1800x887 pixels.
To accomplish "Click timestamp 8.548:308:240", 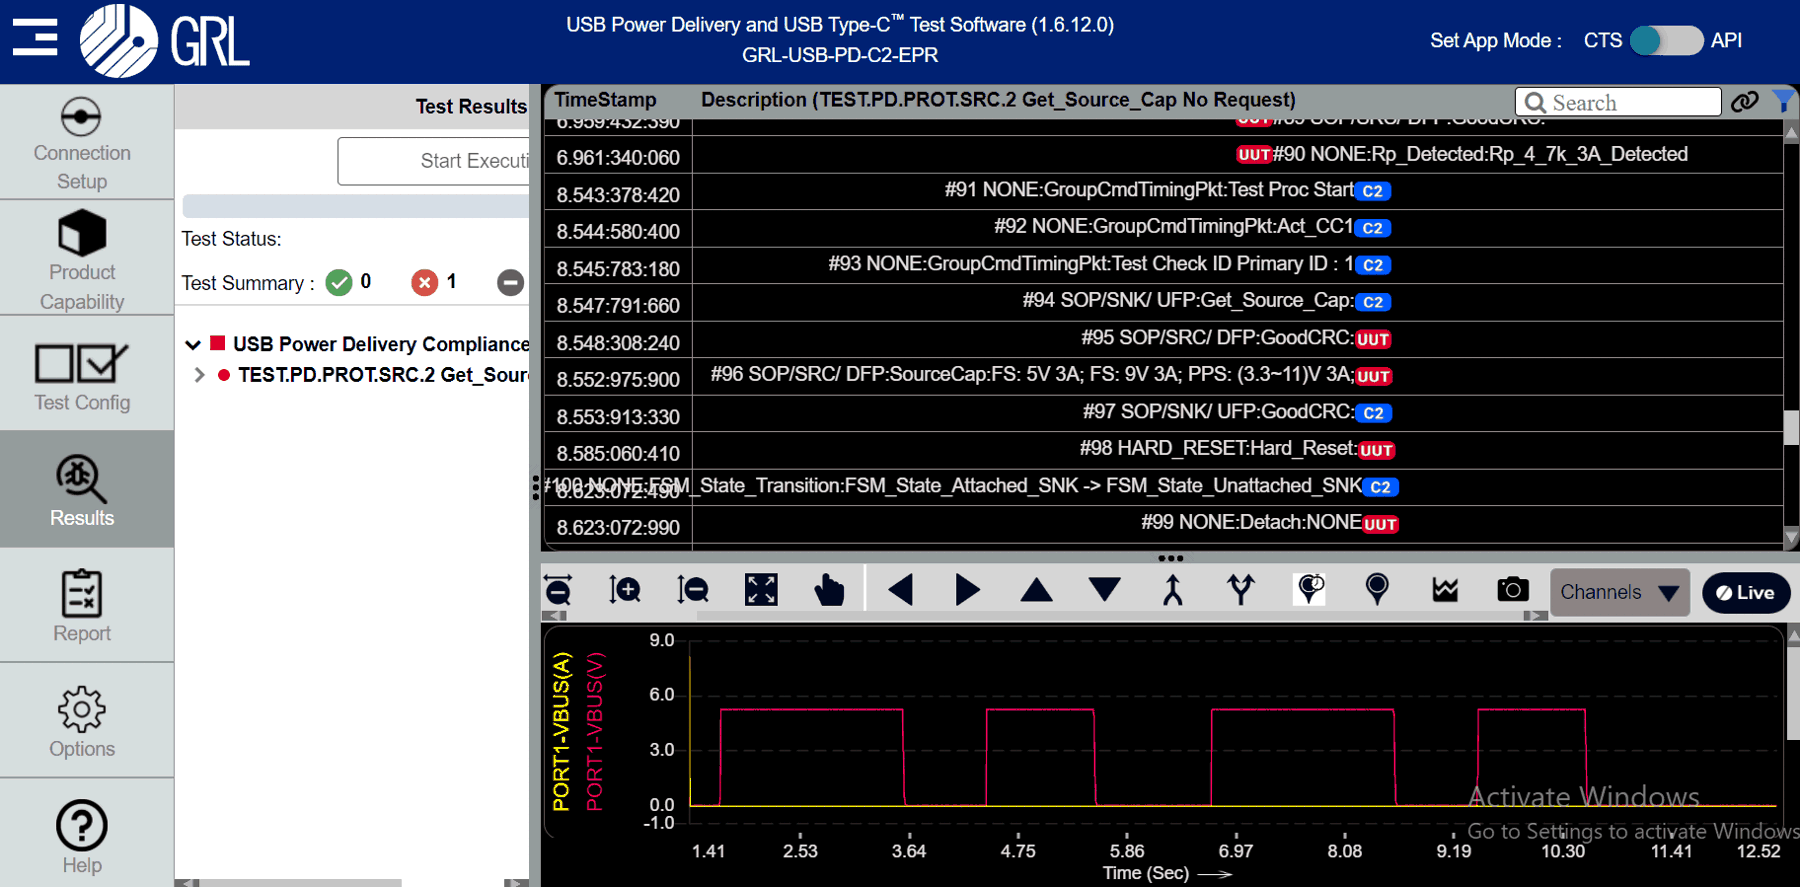I will 618,343.
